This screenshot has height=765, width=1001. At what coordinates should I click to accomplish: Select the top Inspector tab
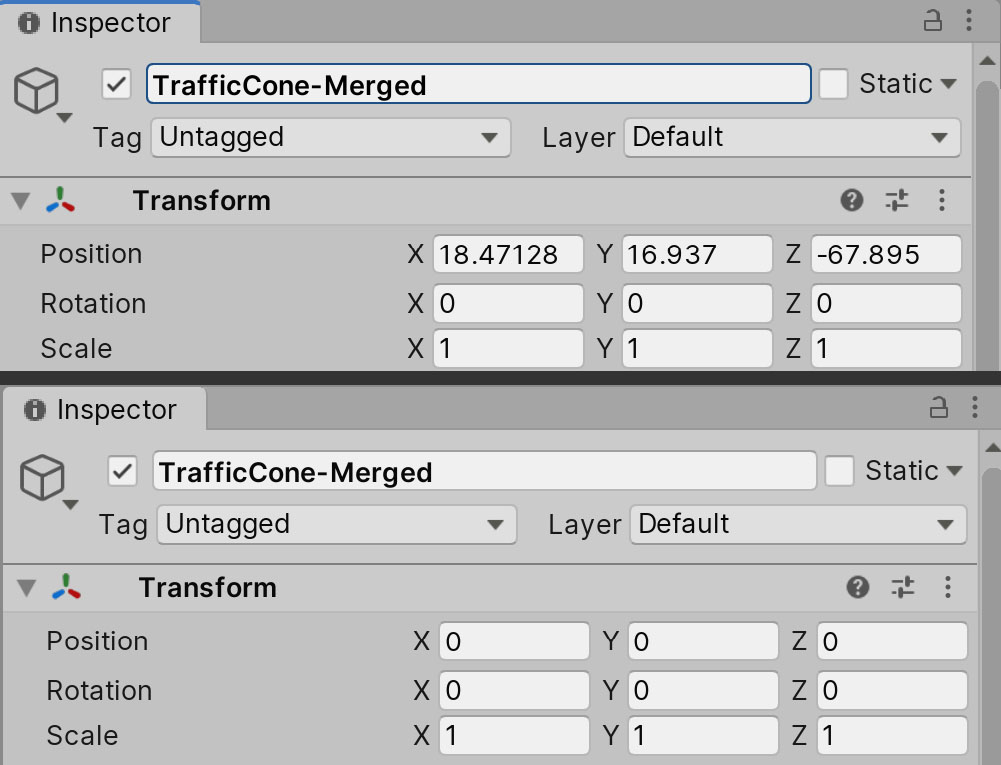[x=97, y=23]
